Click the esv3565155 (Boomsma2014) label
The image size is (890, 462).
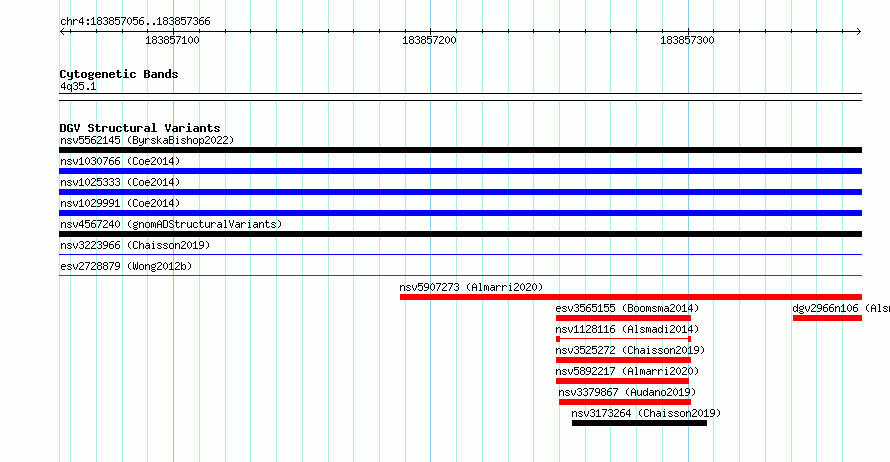point(627,308)
